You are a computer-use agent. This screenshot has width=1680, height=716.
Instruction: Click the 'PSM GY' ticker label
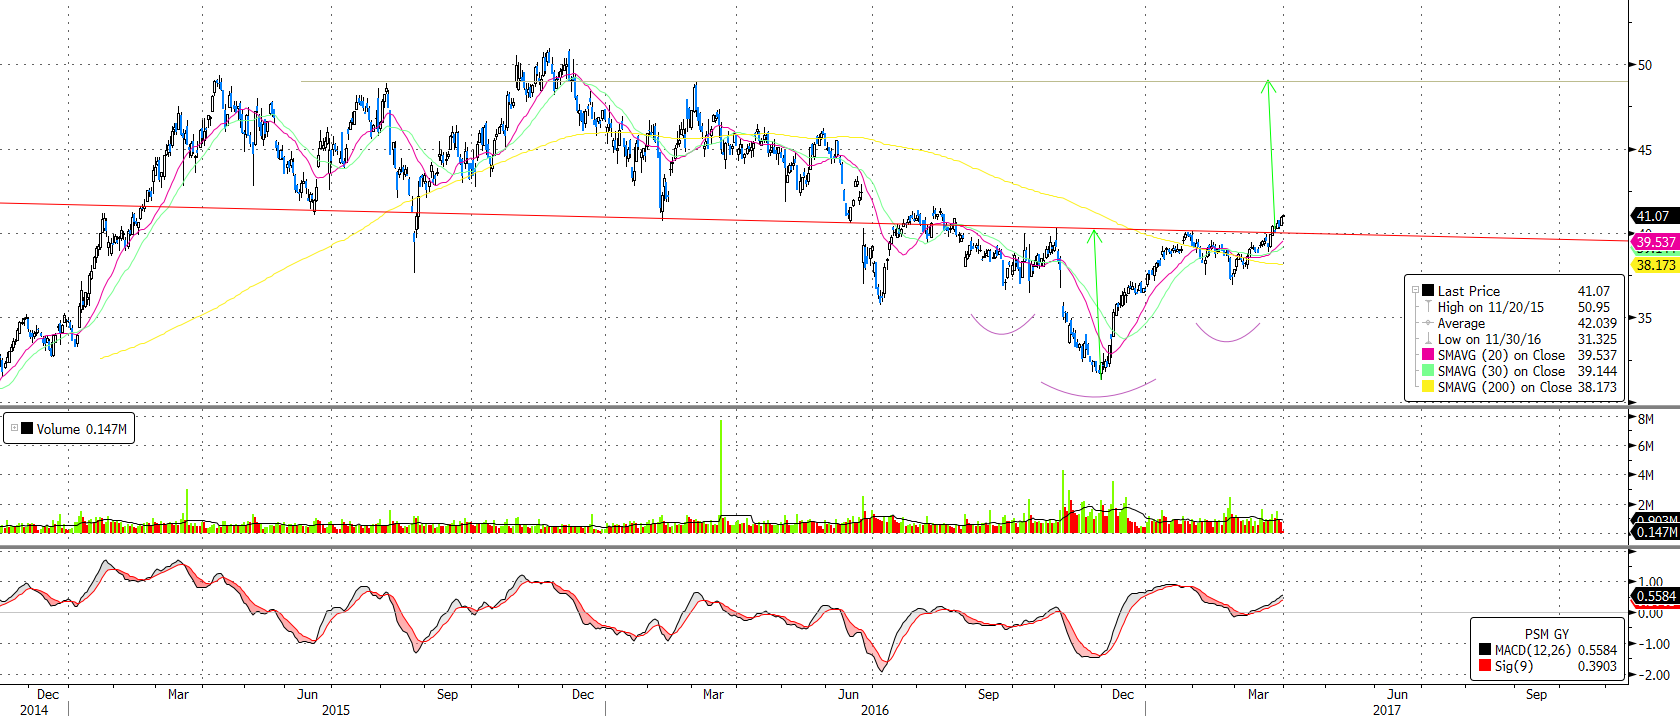coord(1546,634)
